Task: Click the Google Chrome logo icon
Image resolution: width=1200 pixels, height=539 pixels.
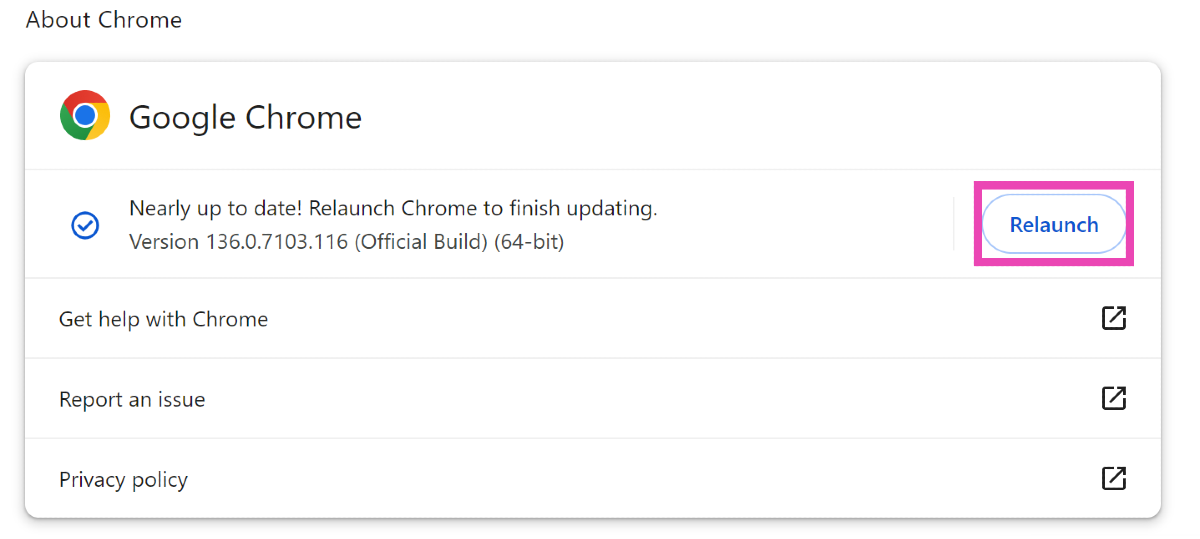Action: [x=85, y=116]
